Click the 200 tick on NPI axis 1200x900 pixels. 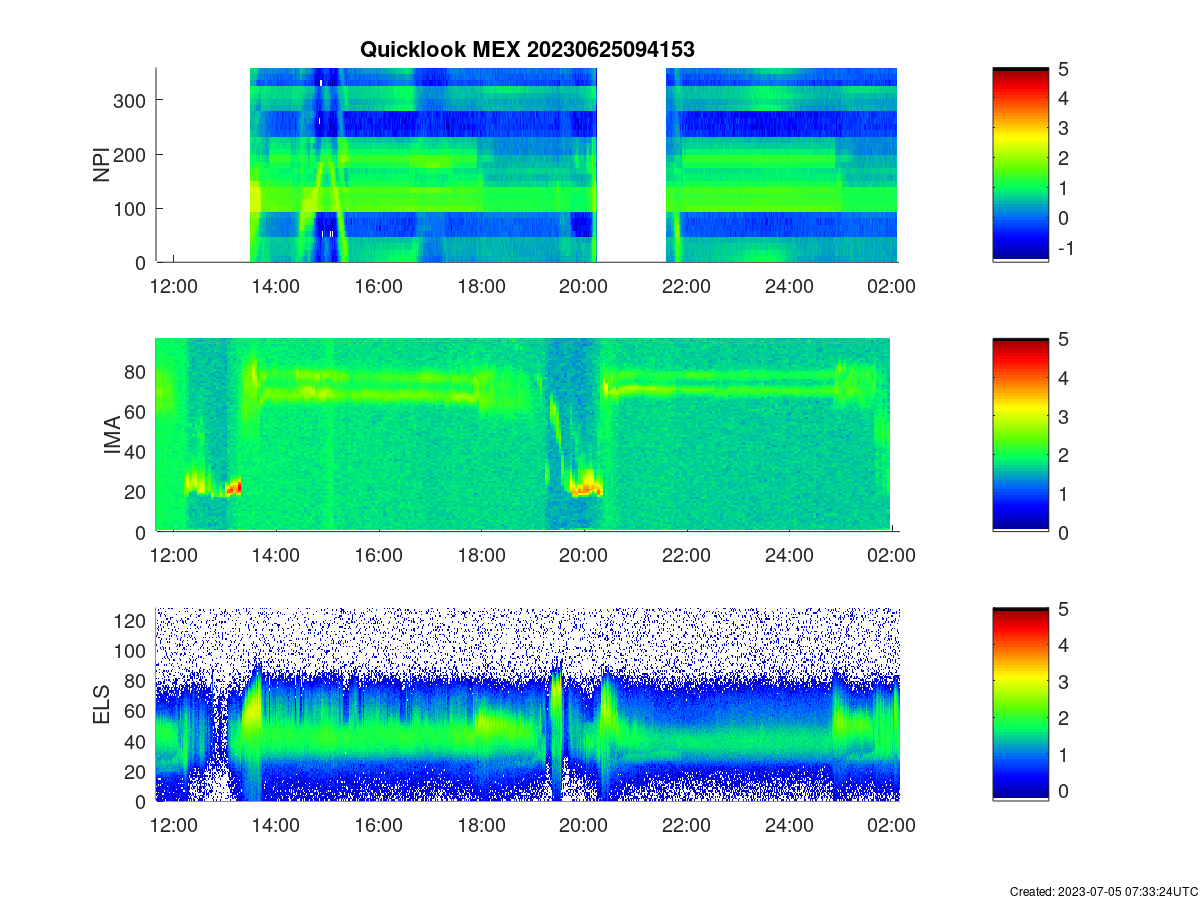(131, 154)
